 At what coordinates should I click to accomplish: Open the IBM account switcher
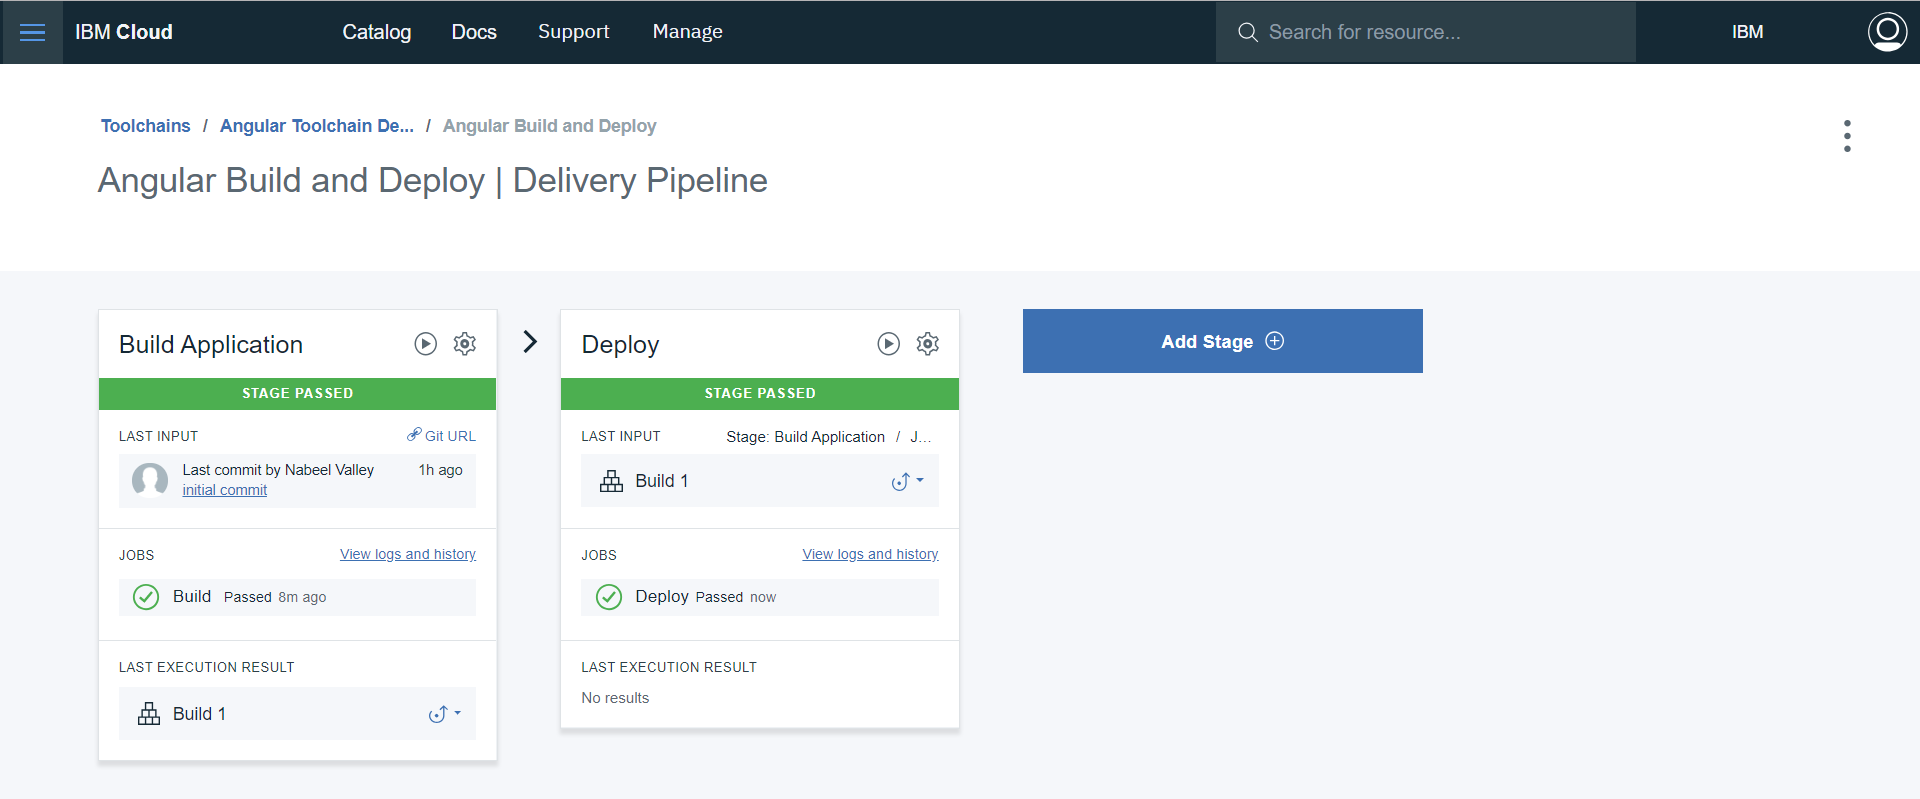(1747, 32)
